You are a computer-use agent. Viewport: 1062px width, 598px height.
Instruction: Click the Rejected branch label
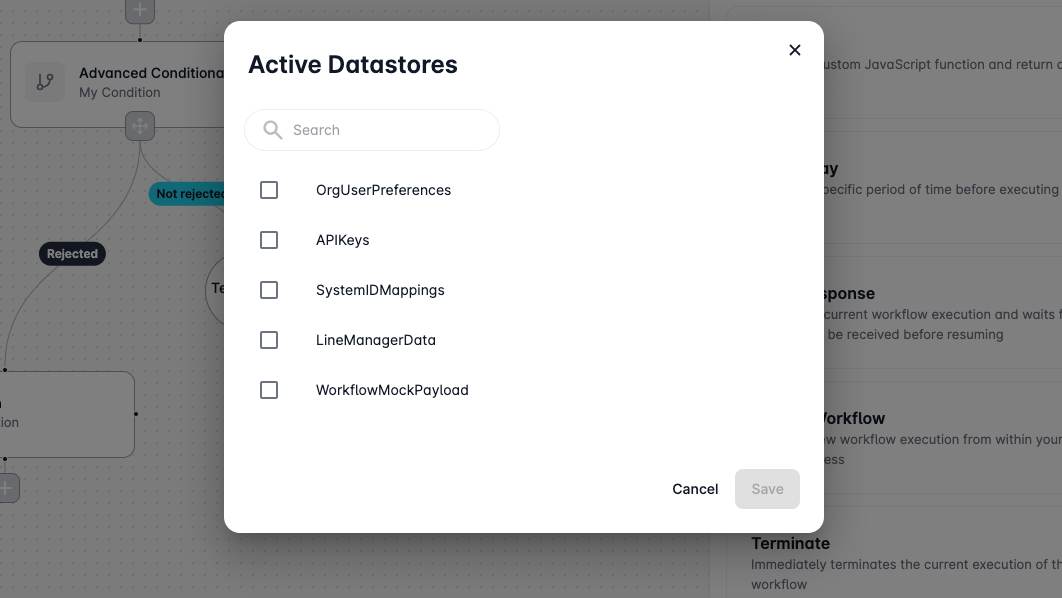[x=72, y=254]
